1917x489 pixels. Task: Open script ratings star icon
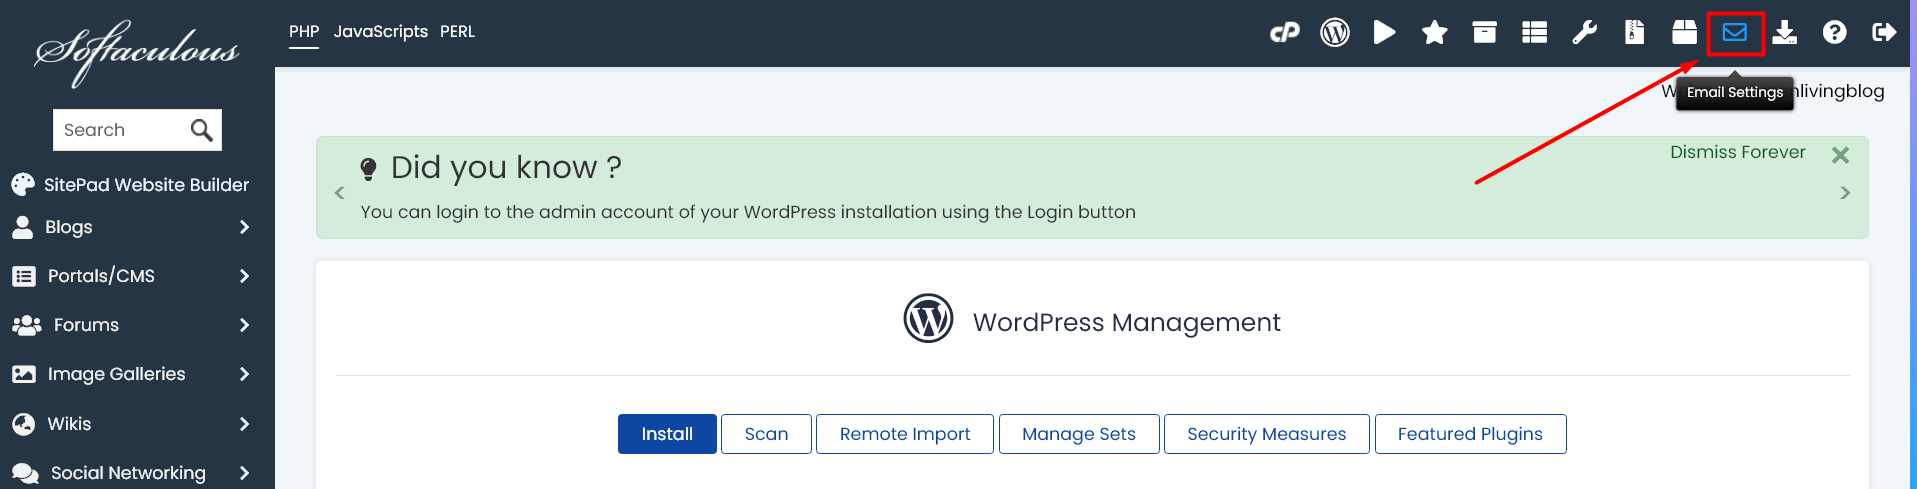1435,33
